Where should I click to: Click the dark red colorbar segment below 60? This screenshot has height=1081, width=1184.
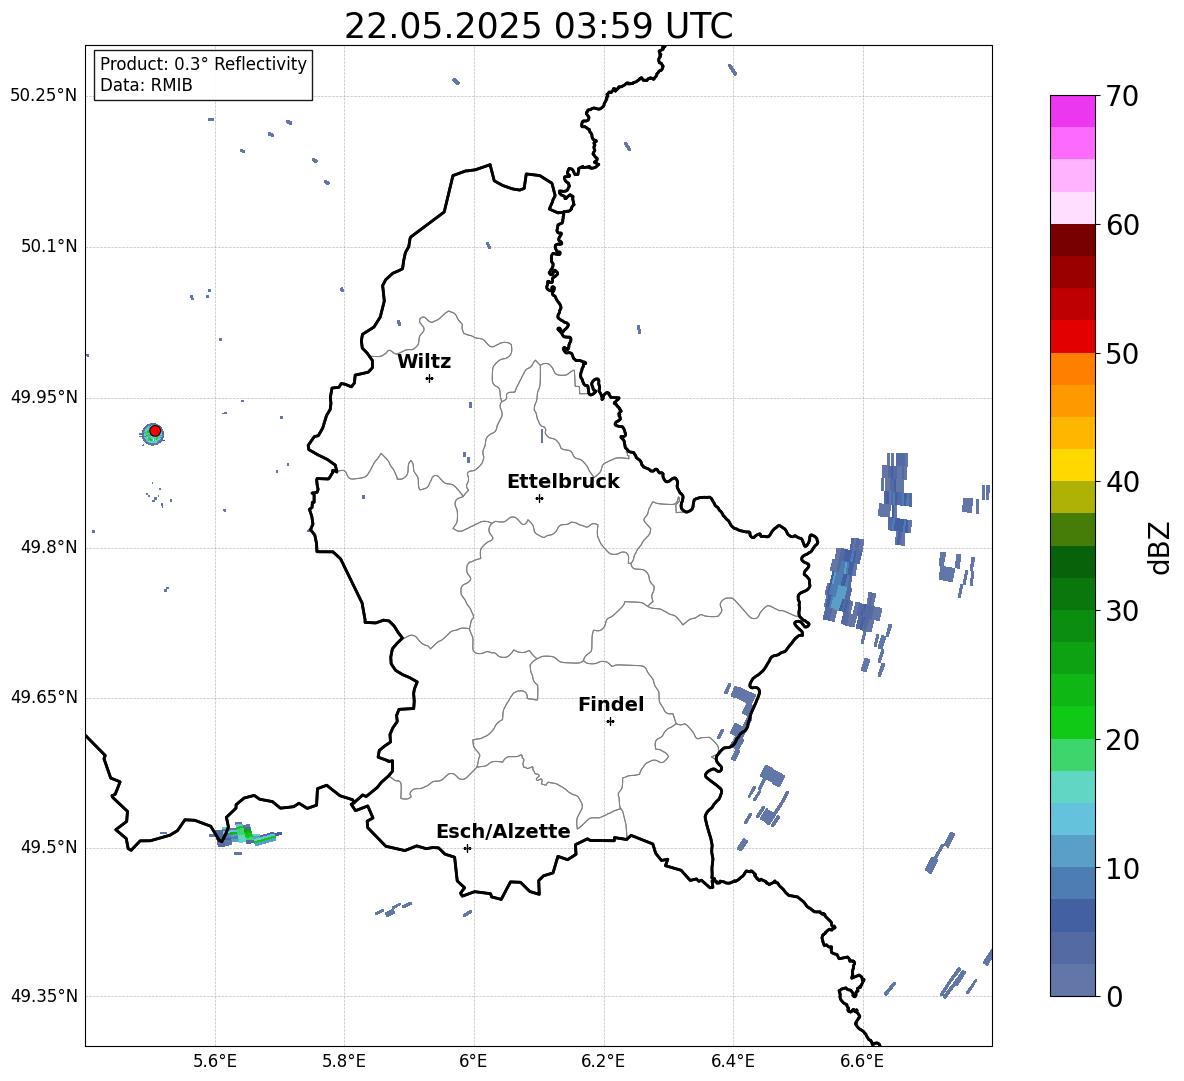click(1072, 240)
